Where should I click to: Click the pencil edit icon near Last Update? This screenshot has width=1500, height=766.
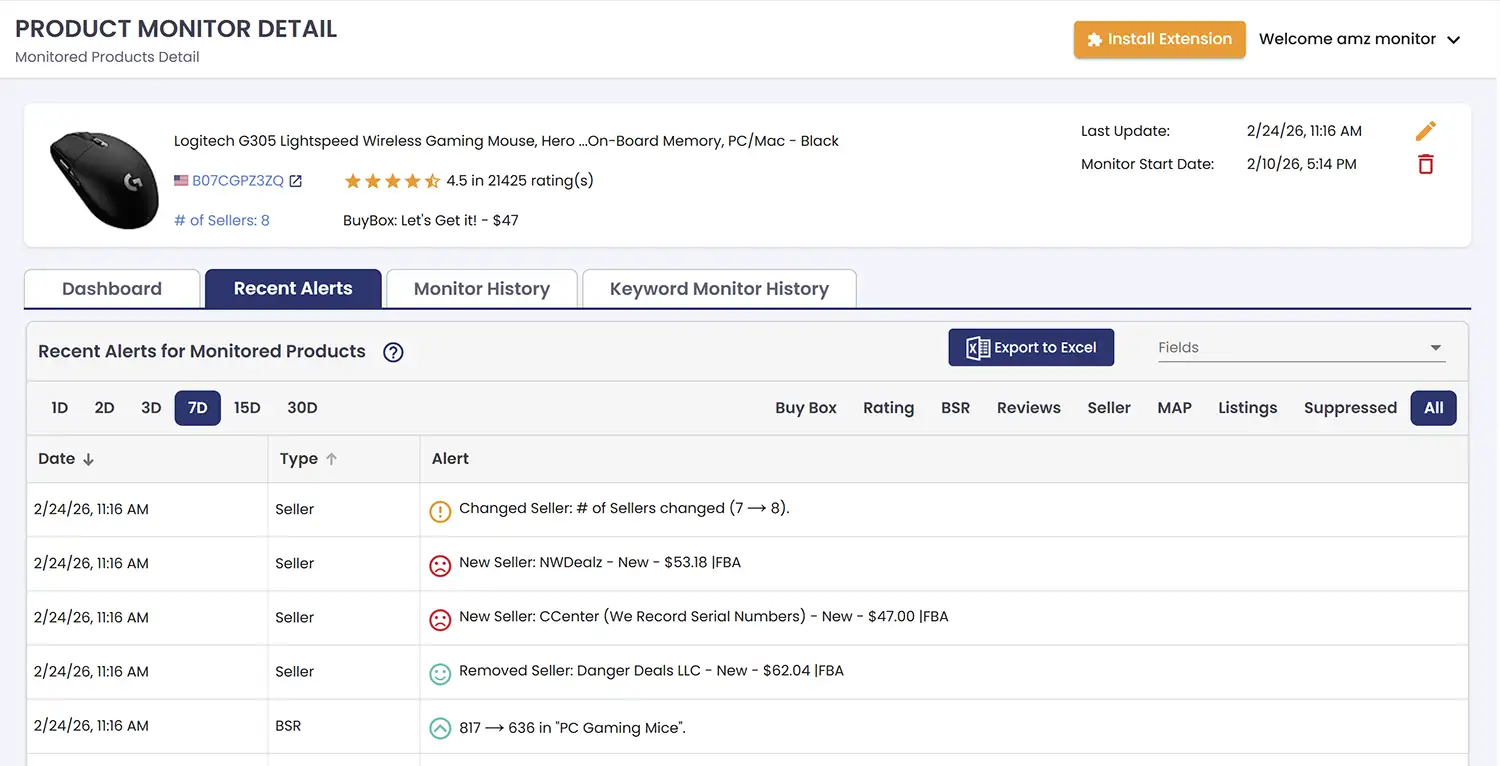1426,130
